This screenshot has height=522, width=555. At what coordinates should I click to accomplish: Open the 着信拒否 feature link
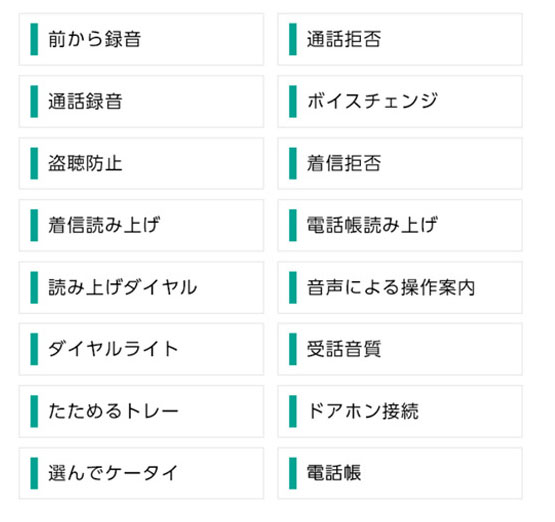click(x=400, y=164)
